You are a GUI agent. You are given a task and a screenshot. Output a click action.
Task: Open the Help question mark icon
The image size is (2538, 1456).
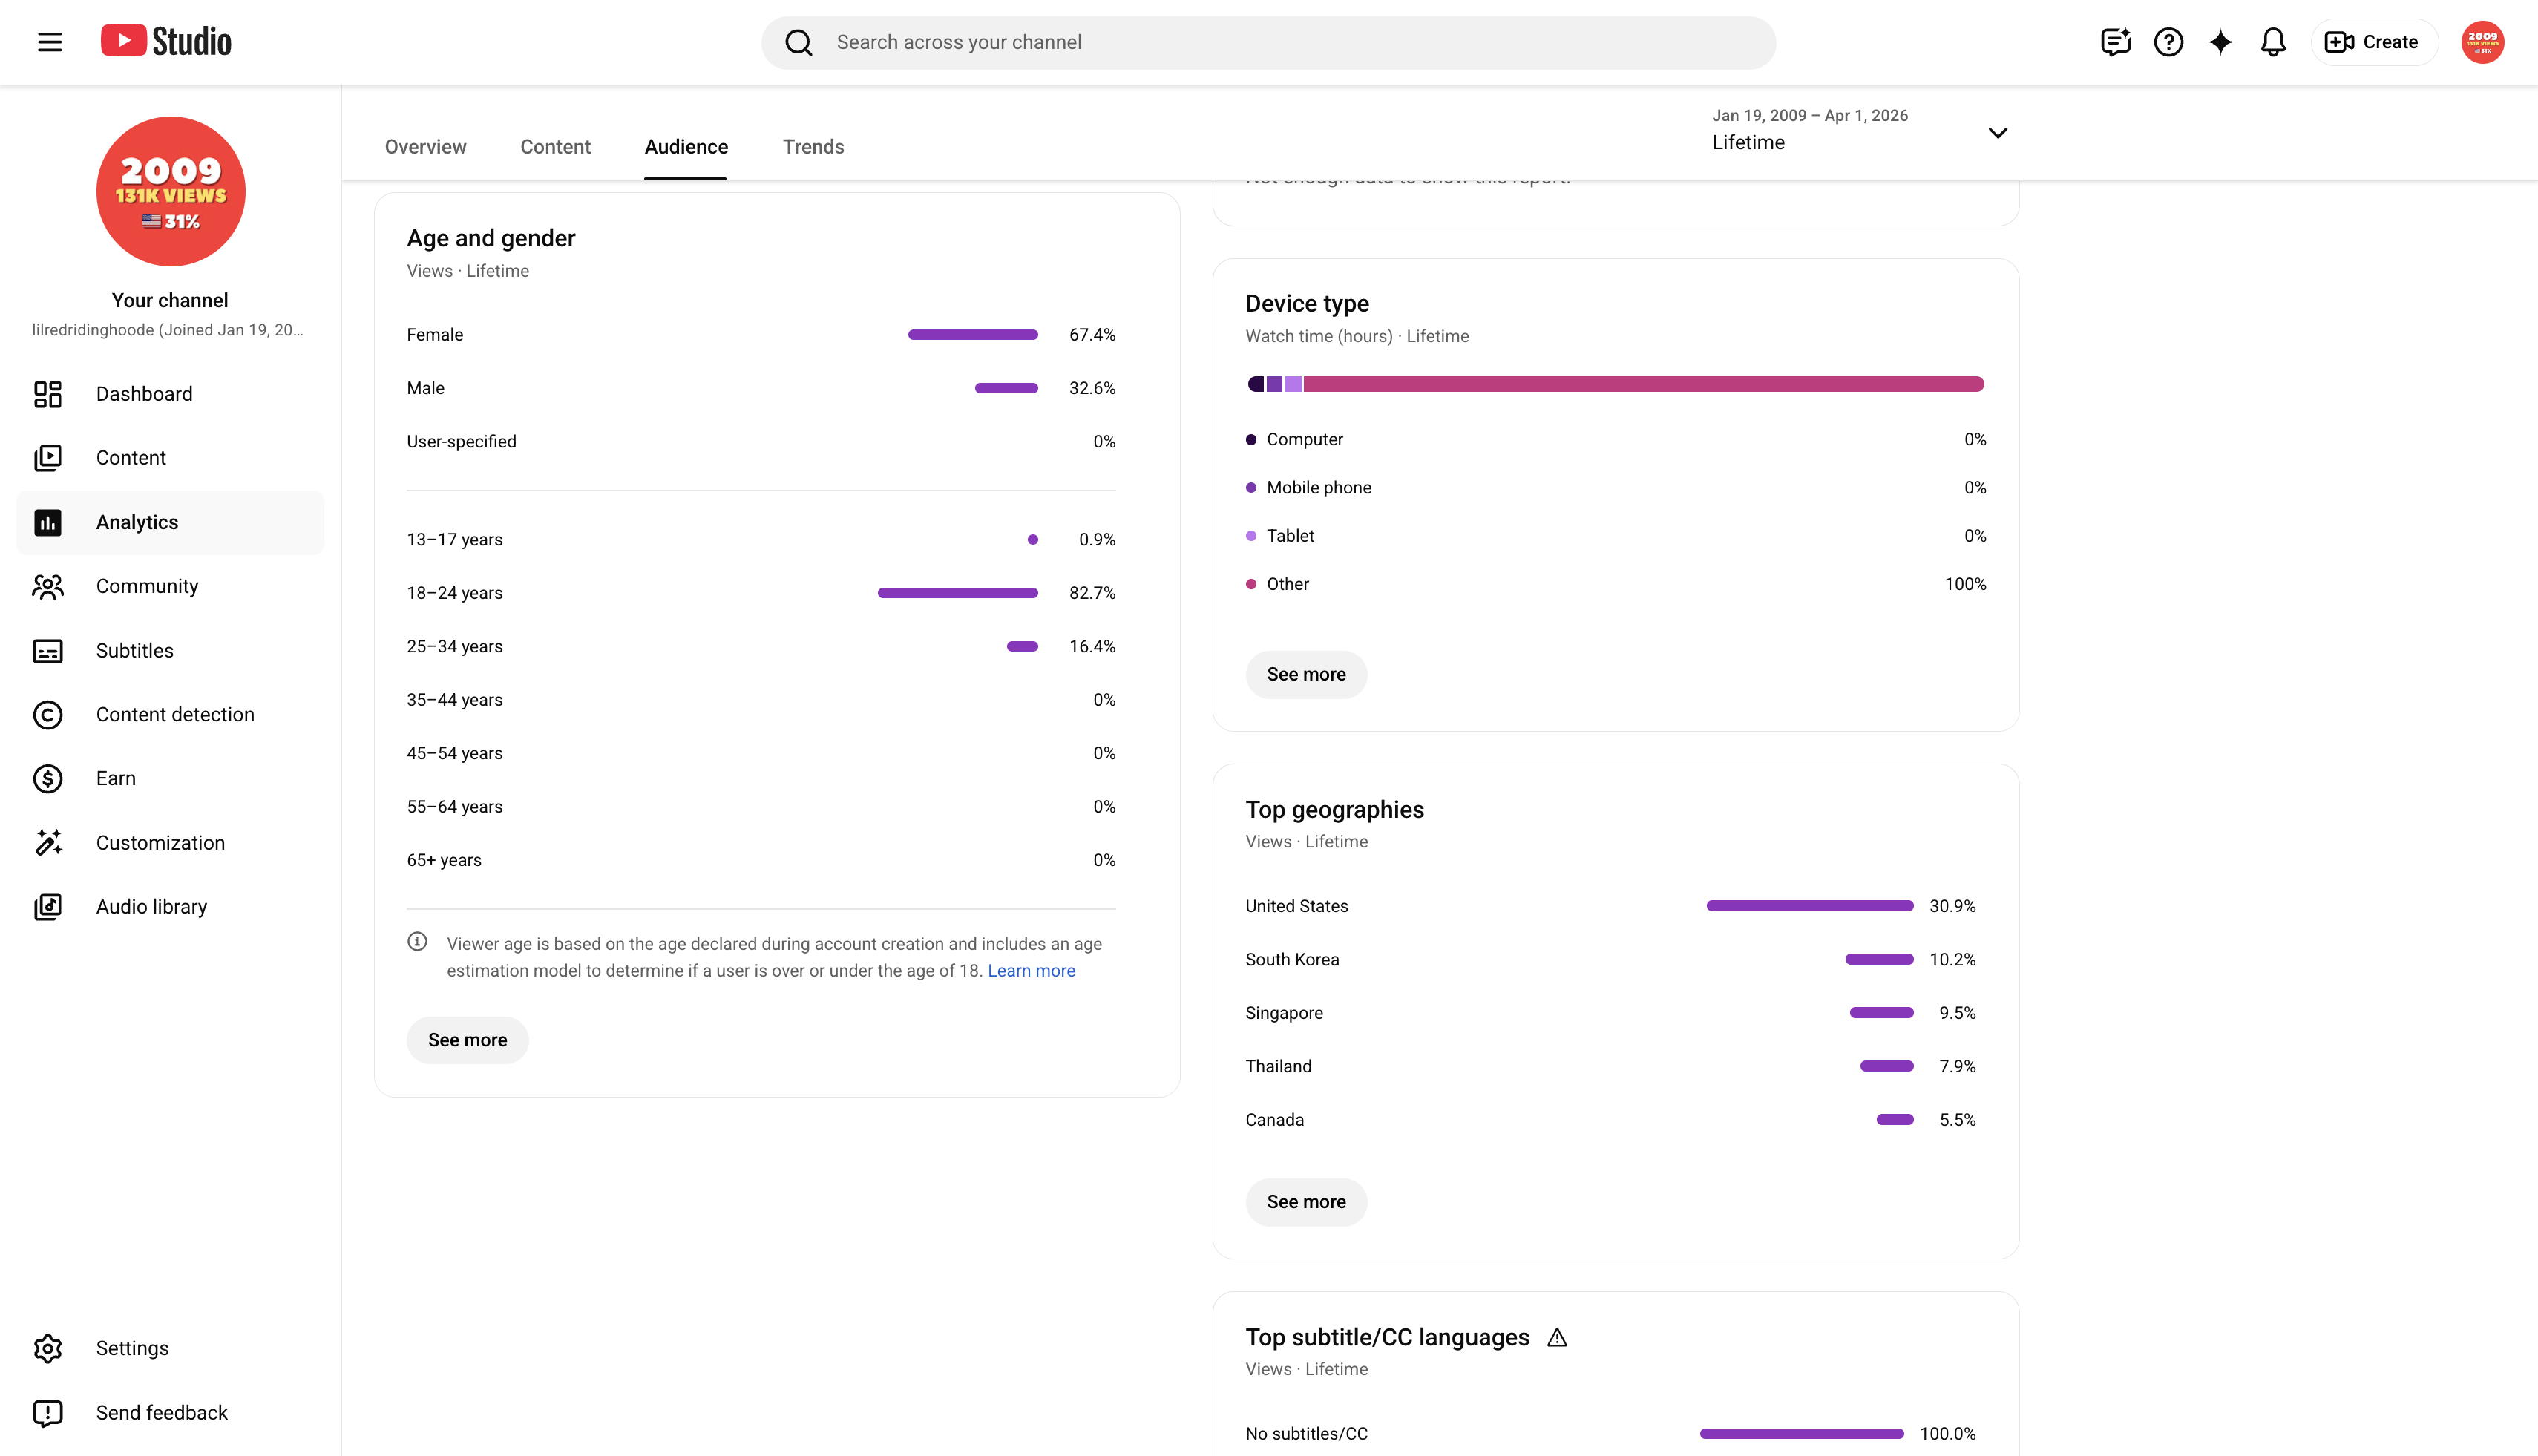click(2168, 42)
